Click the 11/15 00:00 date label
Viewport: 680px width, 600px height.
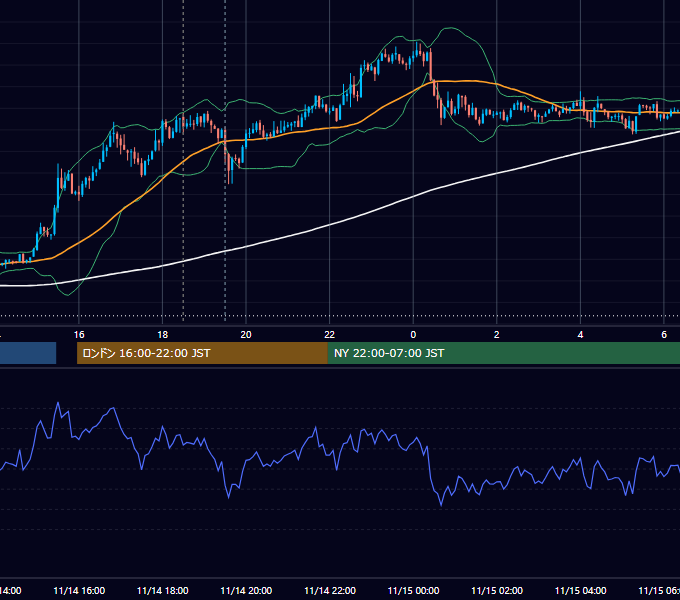(x=413, y=591)
